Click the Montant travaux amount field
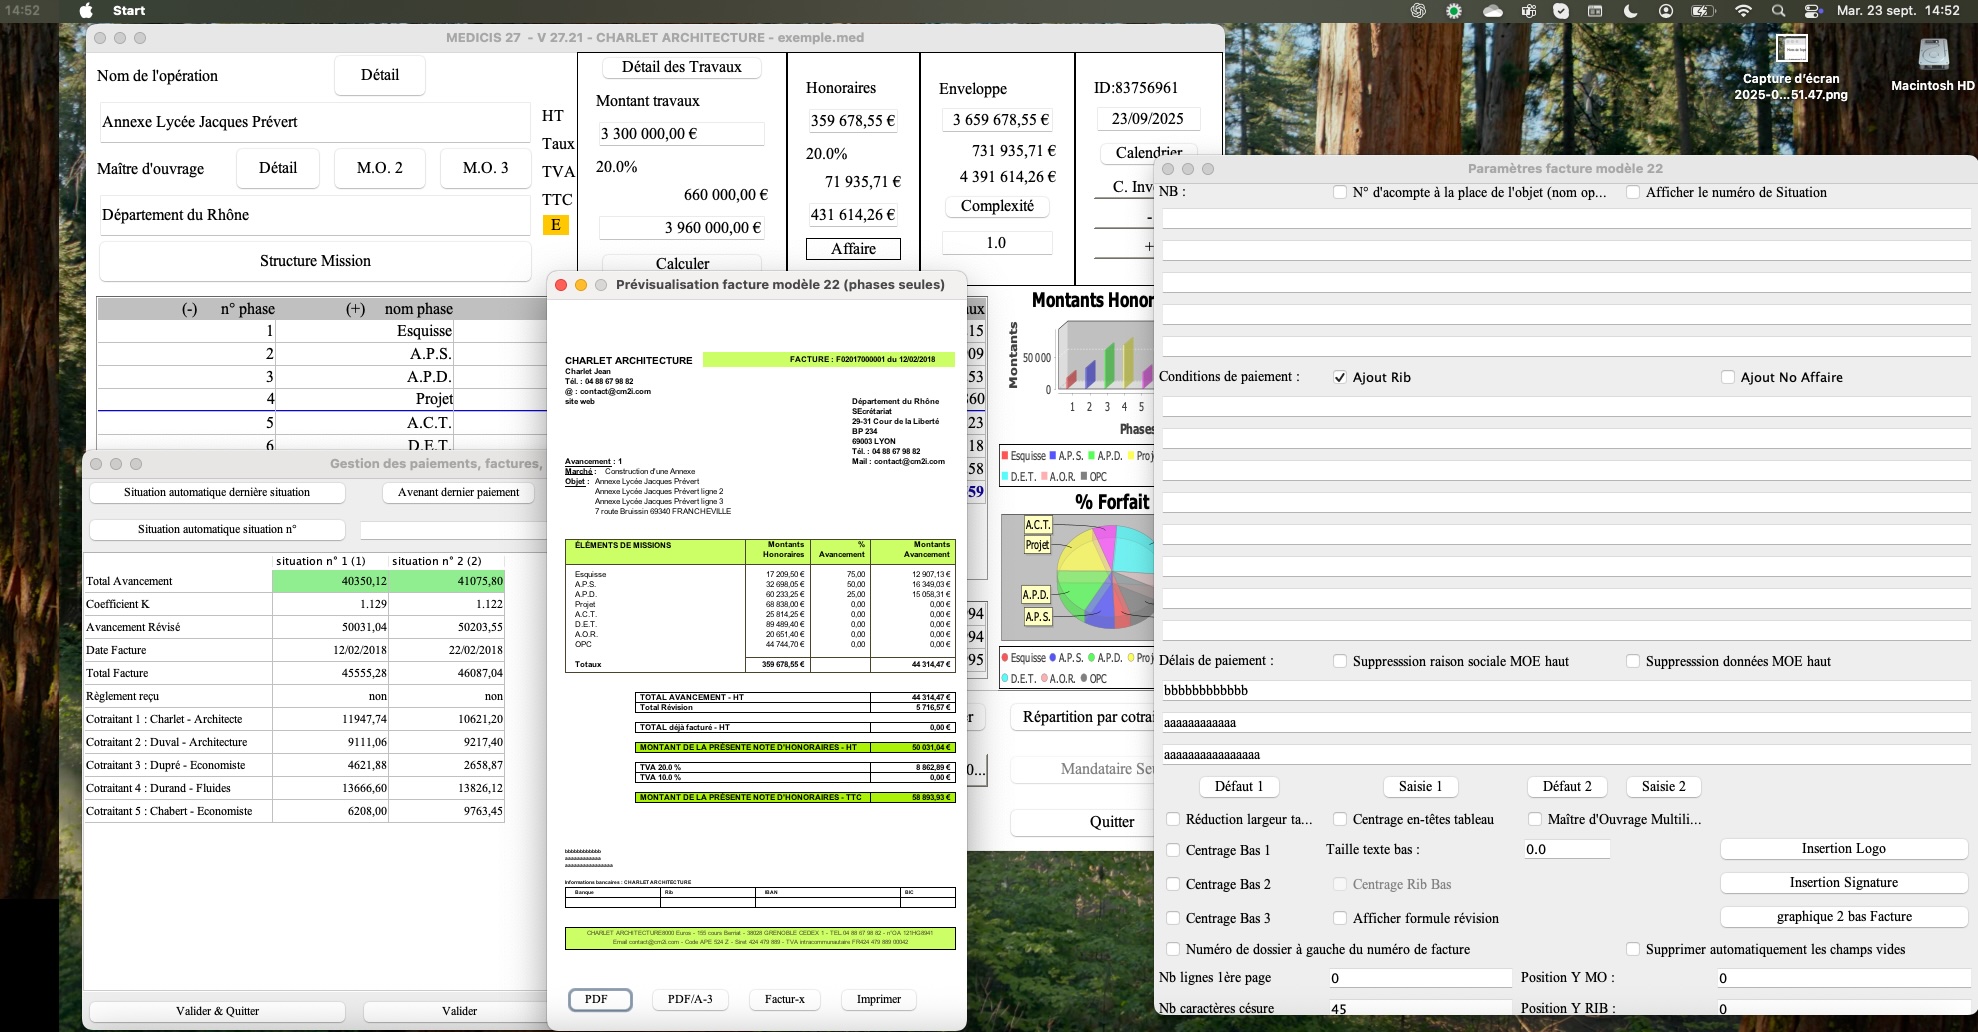This screenshot has width=1978, height=1032. tap(681, 134)
